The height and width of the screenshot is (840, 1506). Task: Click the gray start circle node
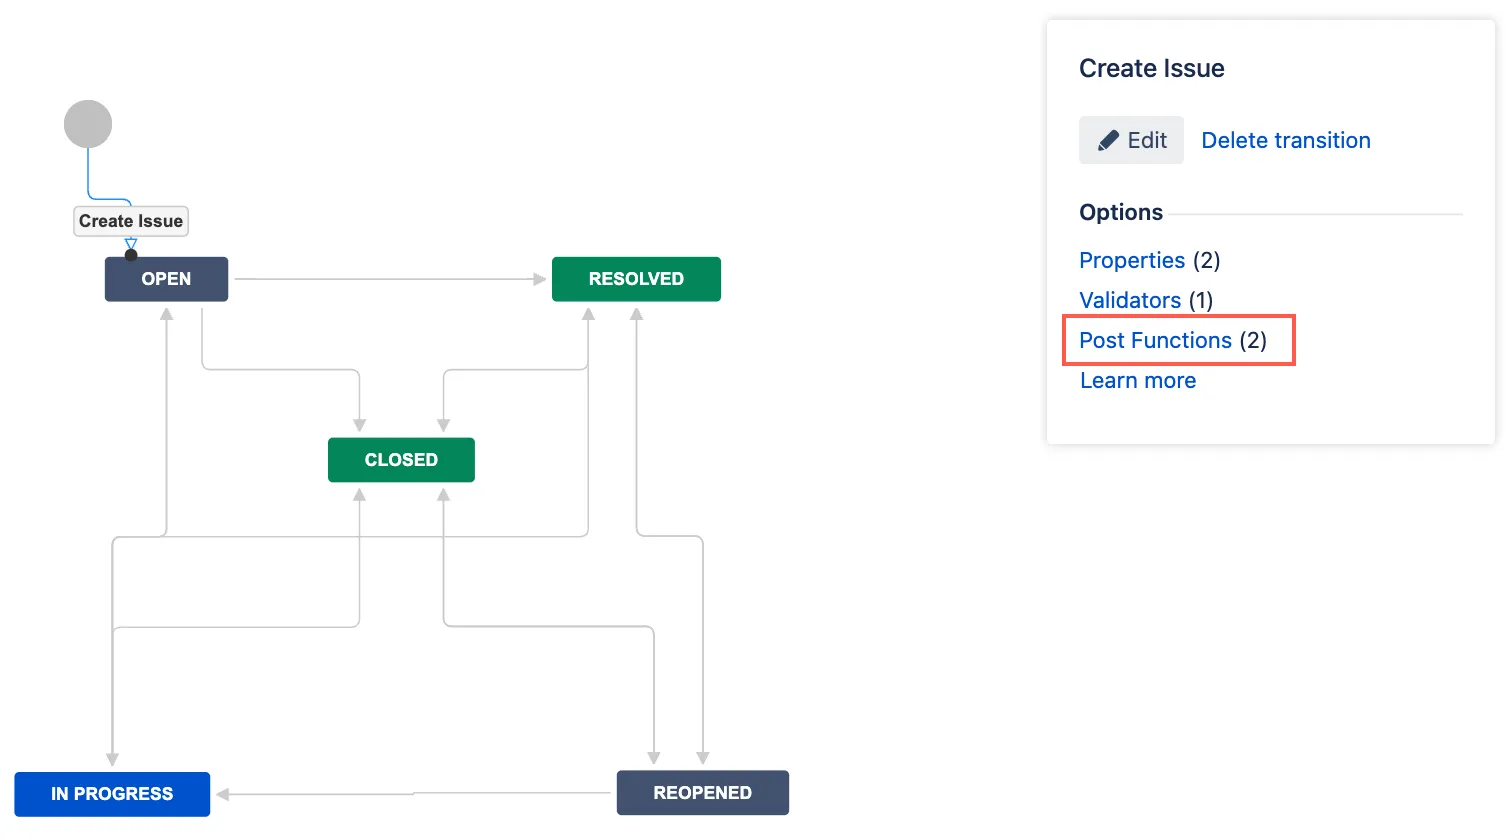tap(88, 124)
